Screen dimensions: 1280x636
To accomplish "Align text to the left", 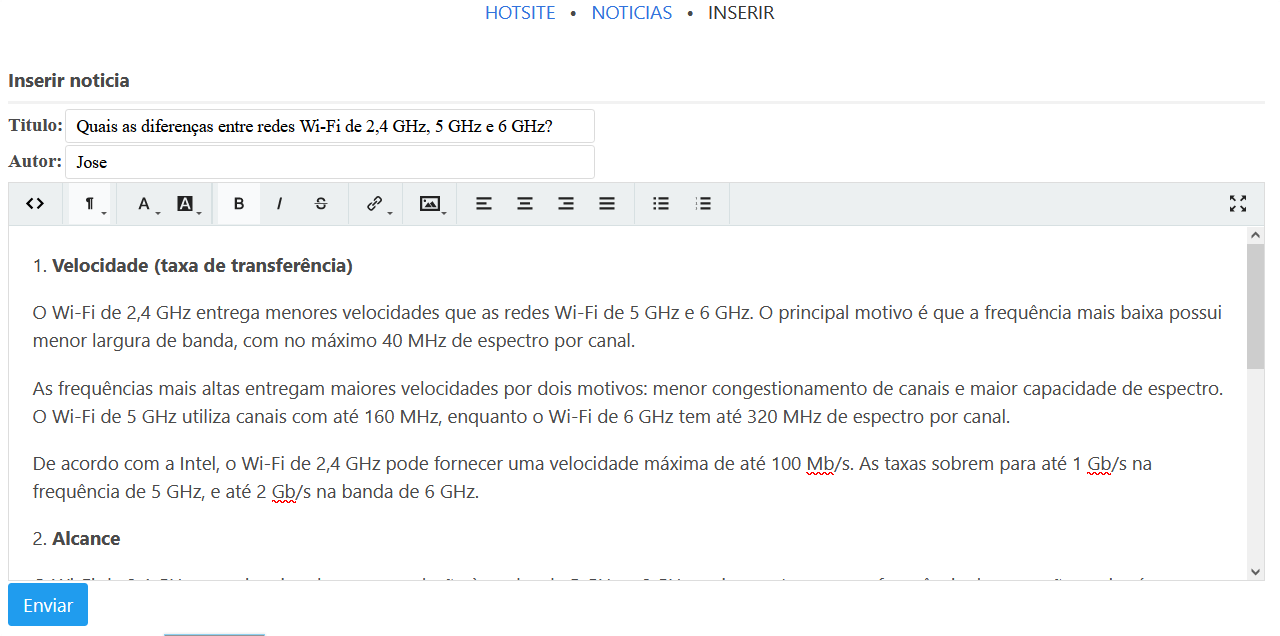I will [484, 204].
